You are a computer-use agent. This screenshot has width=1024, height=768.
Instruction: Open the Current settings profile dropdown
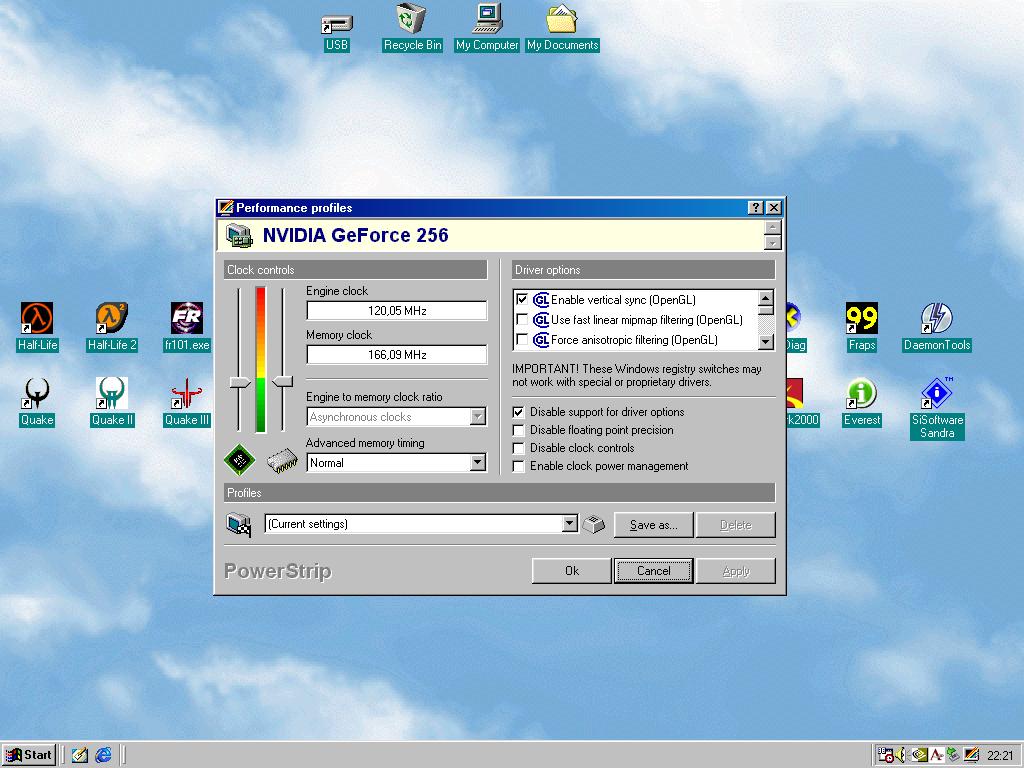tap(570, 524)
